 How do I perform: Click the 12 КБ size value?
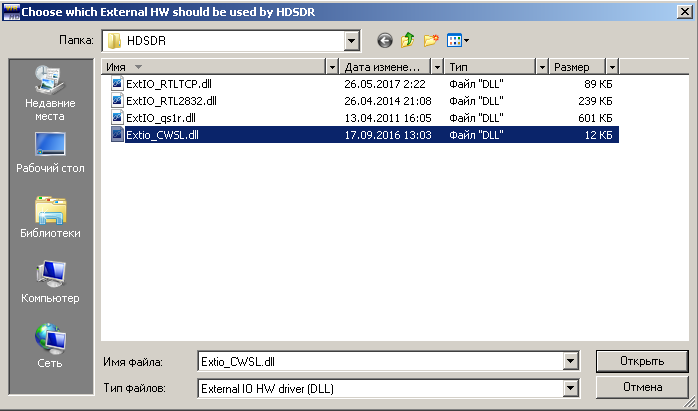(x=598, y=134)
